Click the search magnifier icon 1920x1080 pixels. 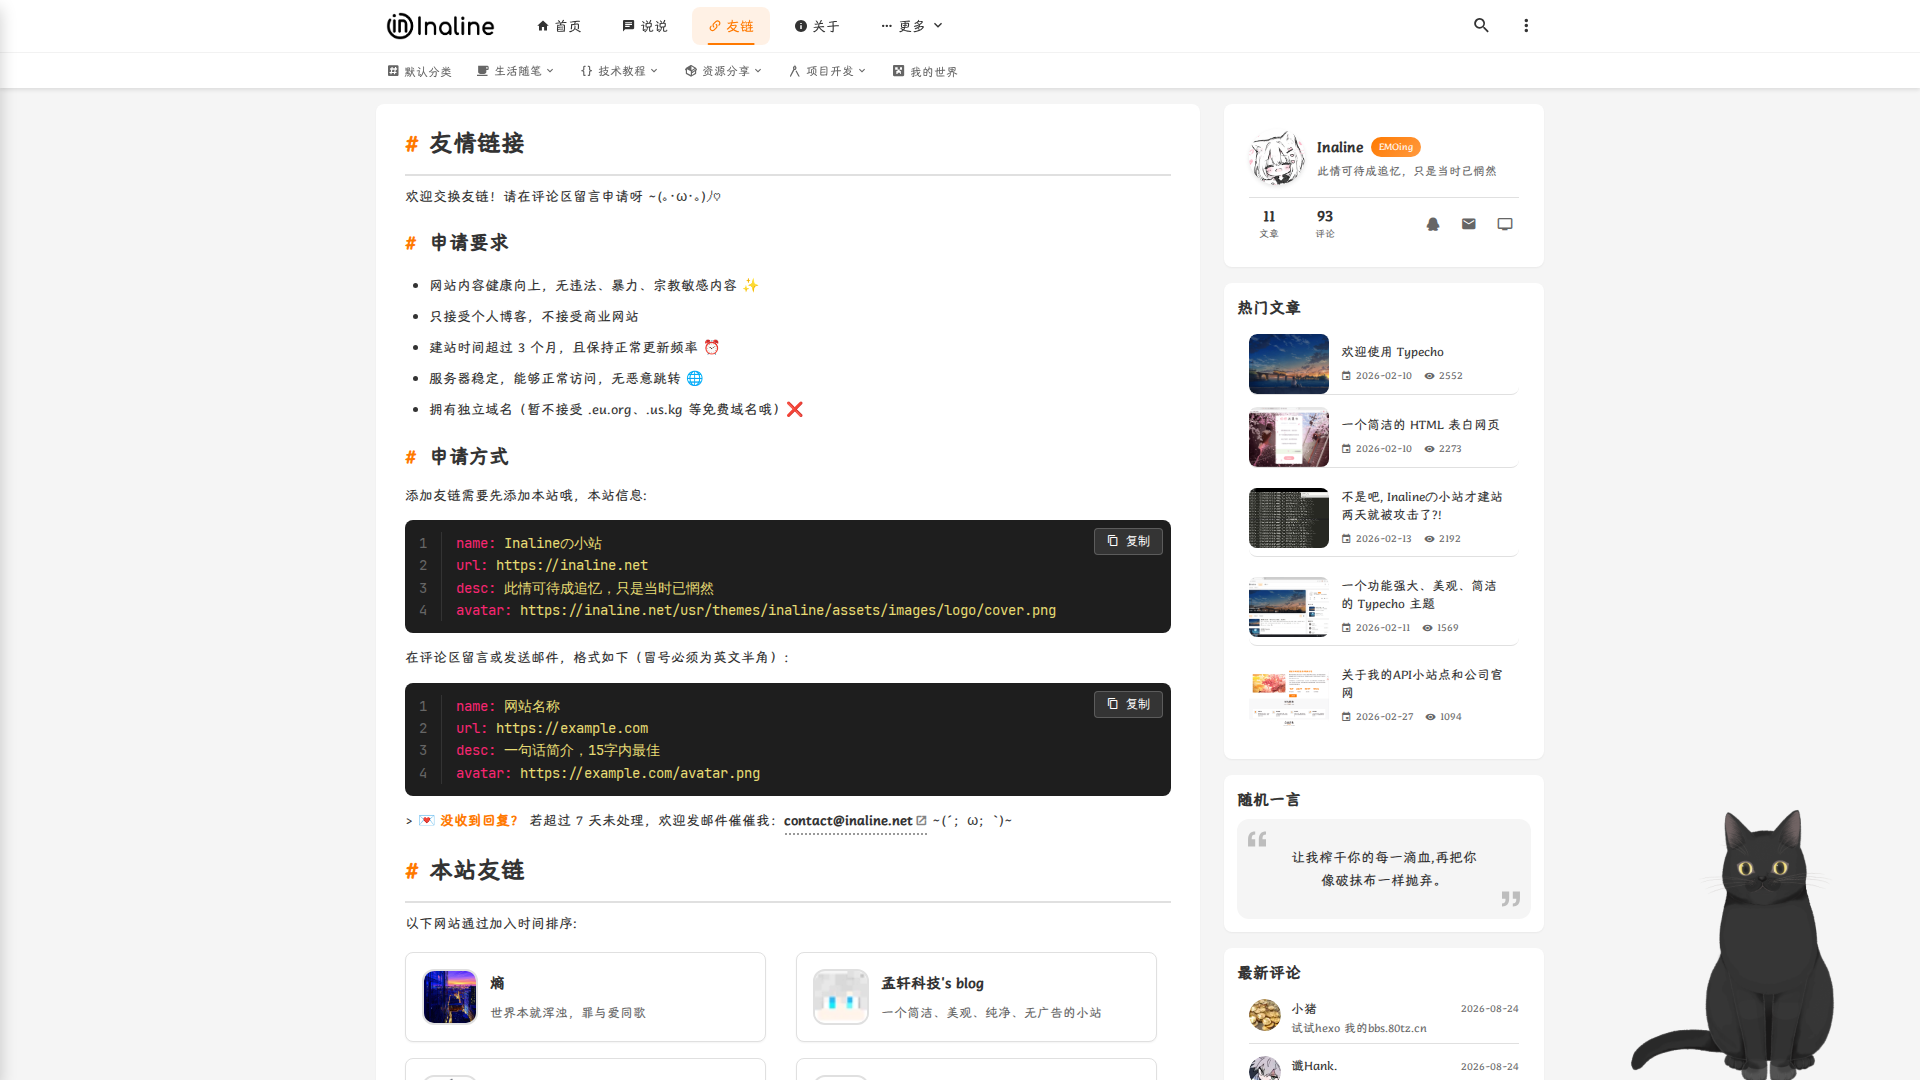pyautogui.click(x=1481, y=26)
